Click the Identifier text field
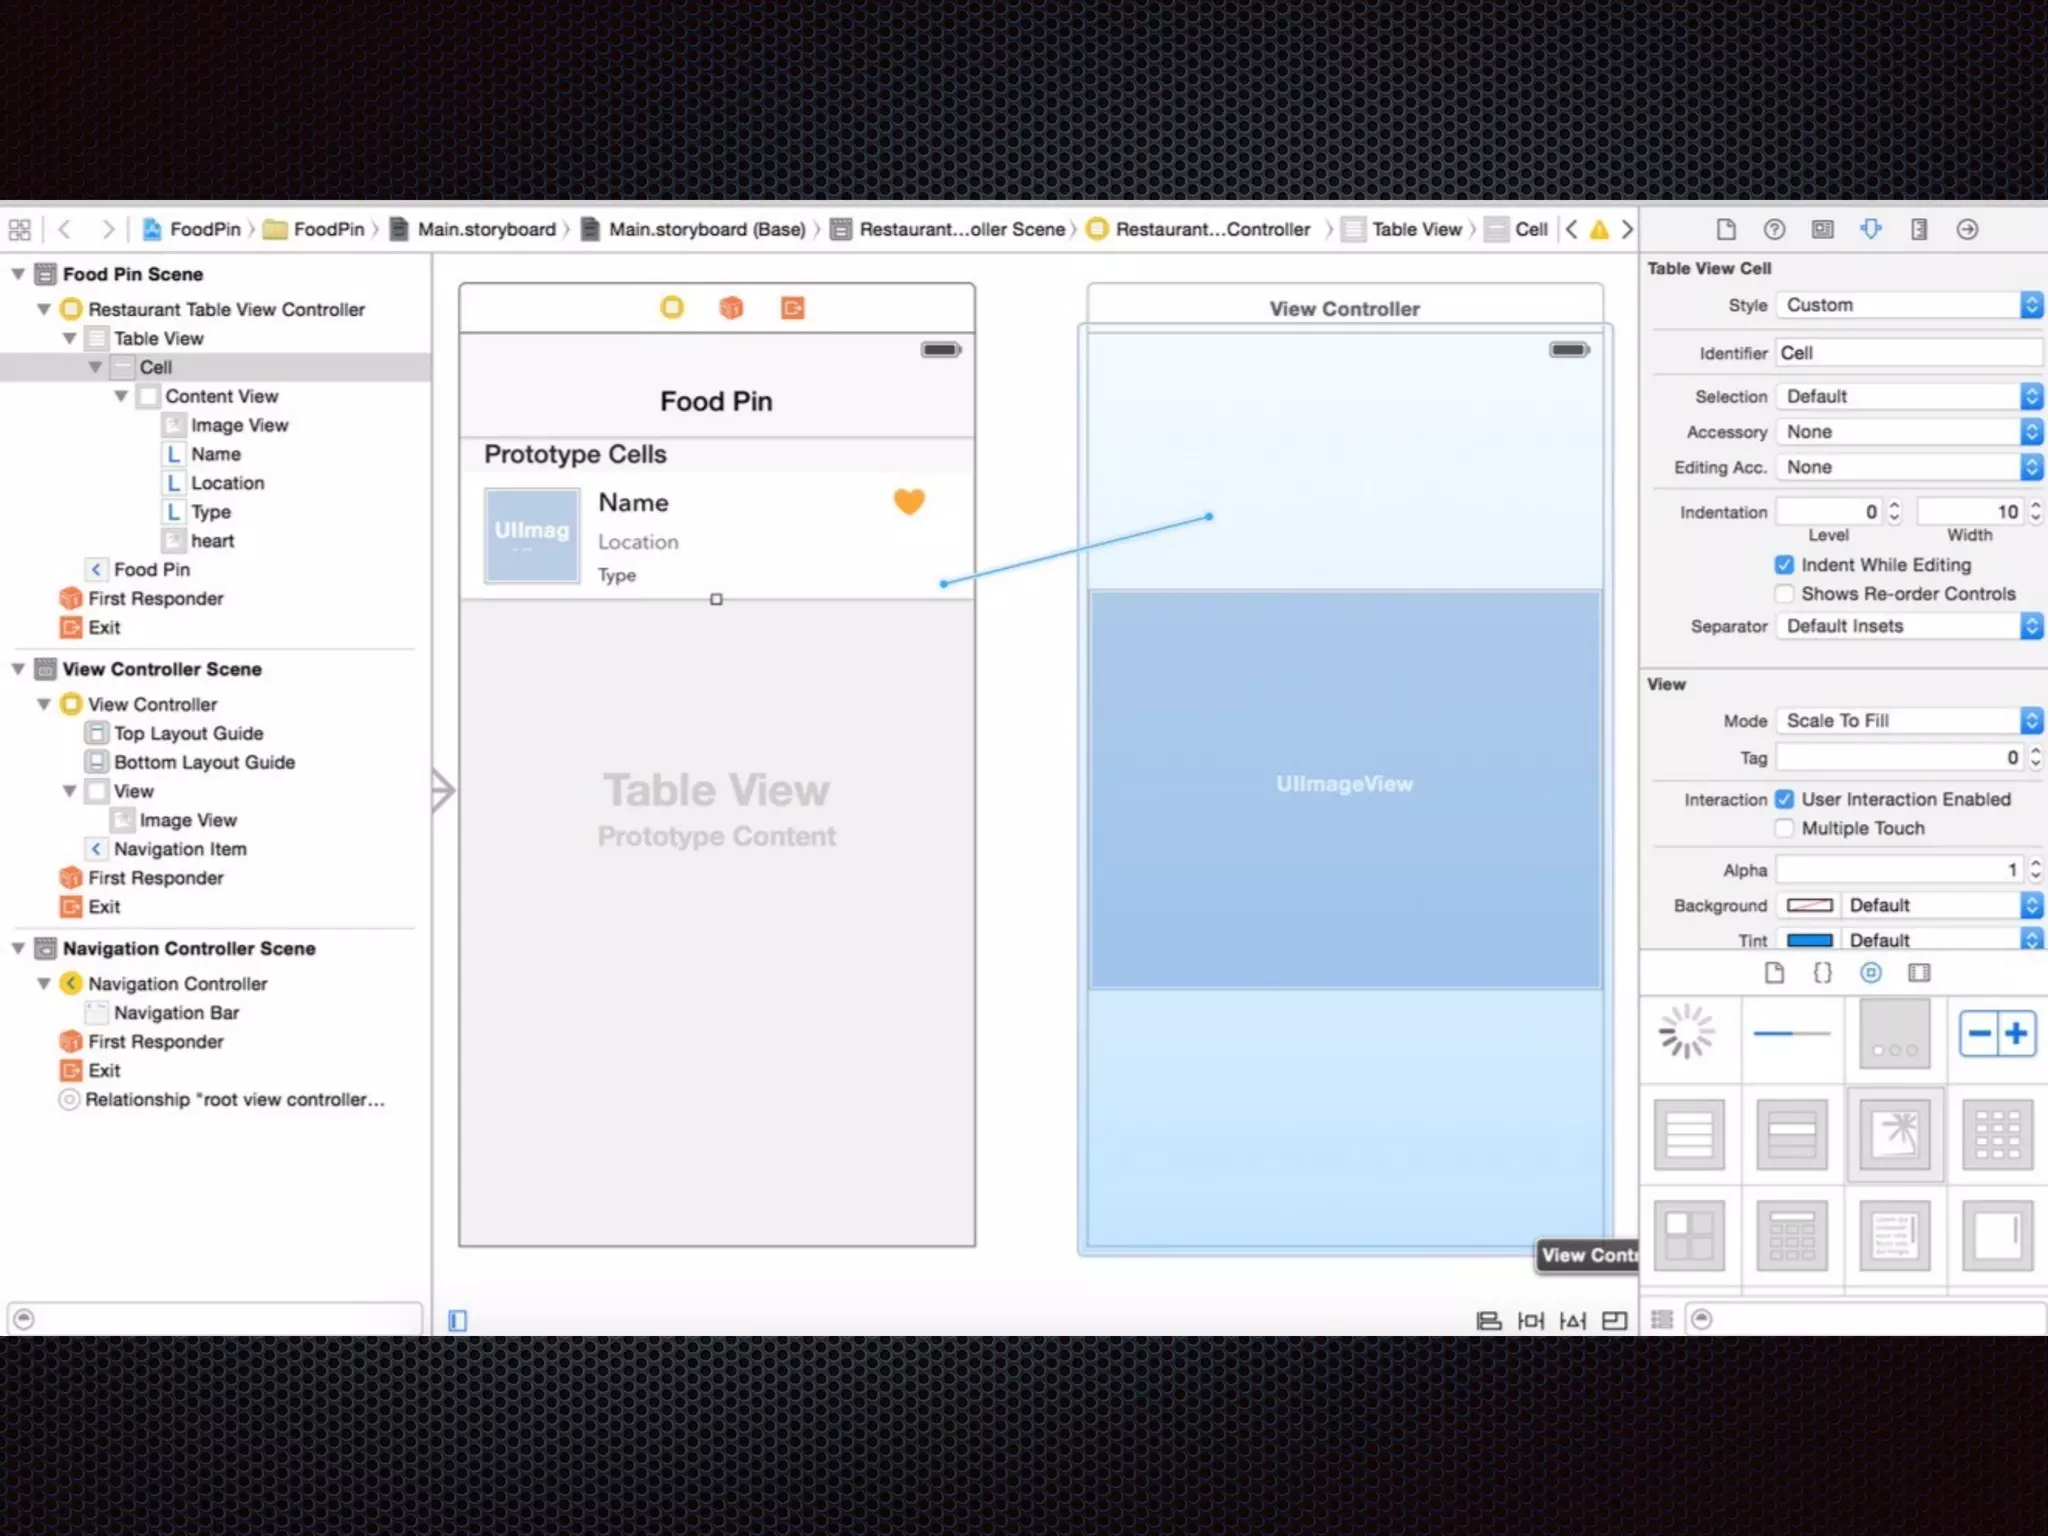 click(1908, 353)
